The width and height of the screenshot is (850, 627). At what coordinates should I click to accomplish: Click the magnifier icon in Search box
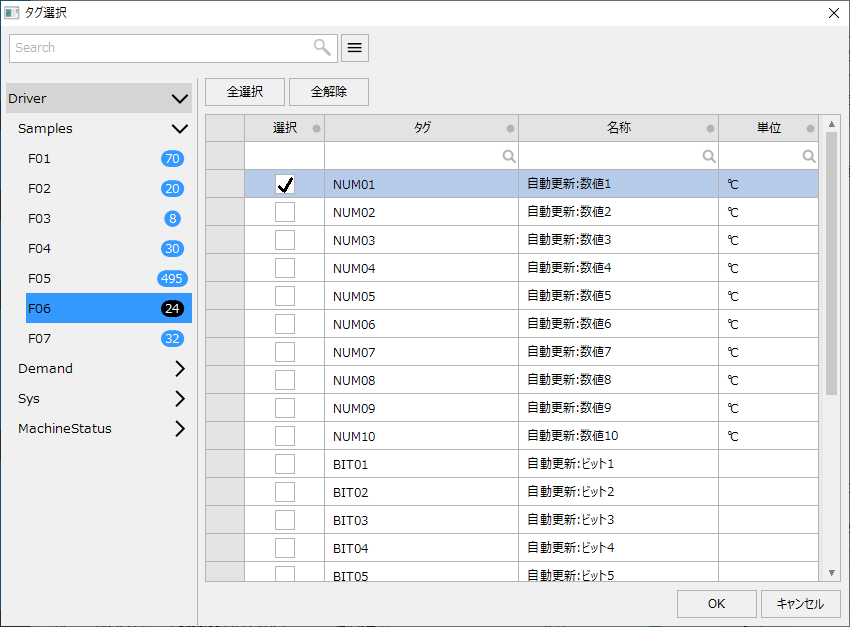click(322, 47)
